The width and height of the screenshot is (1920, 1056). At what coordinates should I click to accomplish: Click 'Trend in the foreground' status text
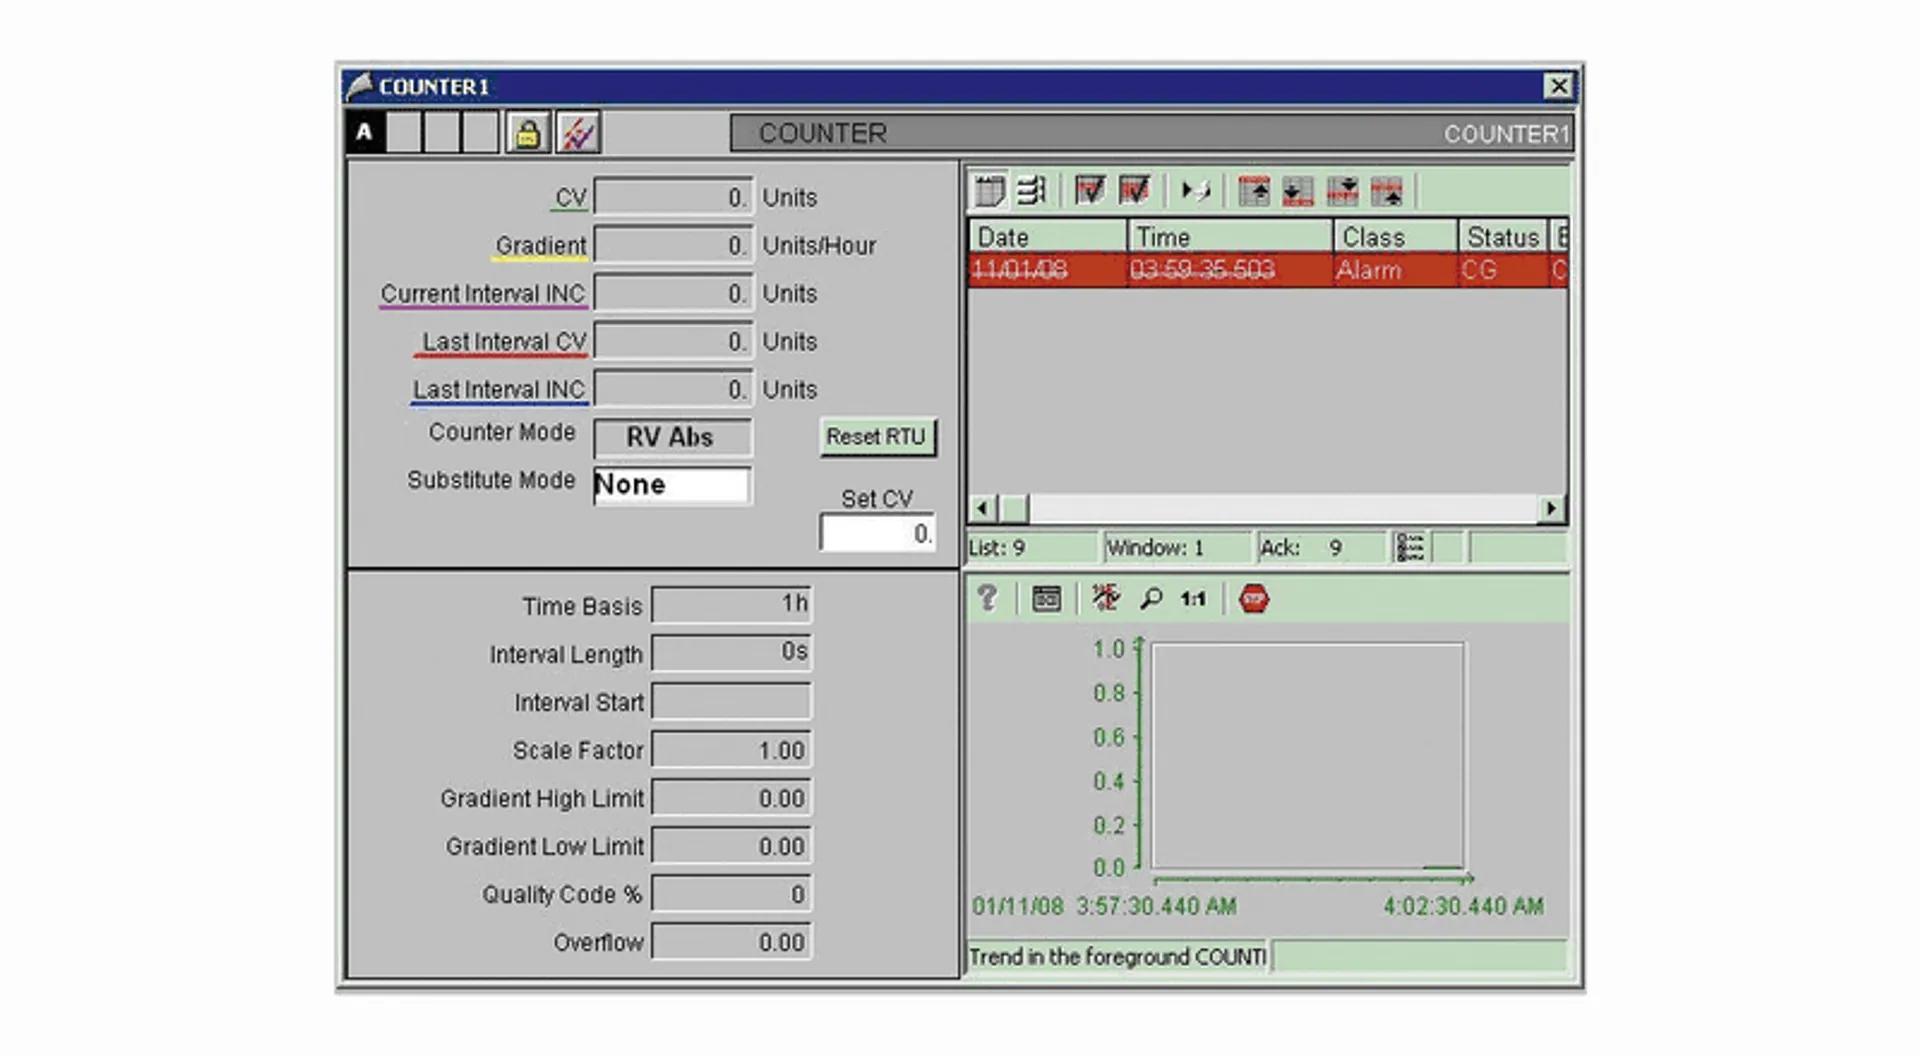pyautogui.click(x=1117, y=957)
